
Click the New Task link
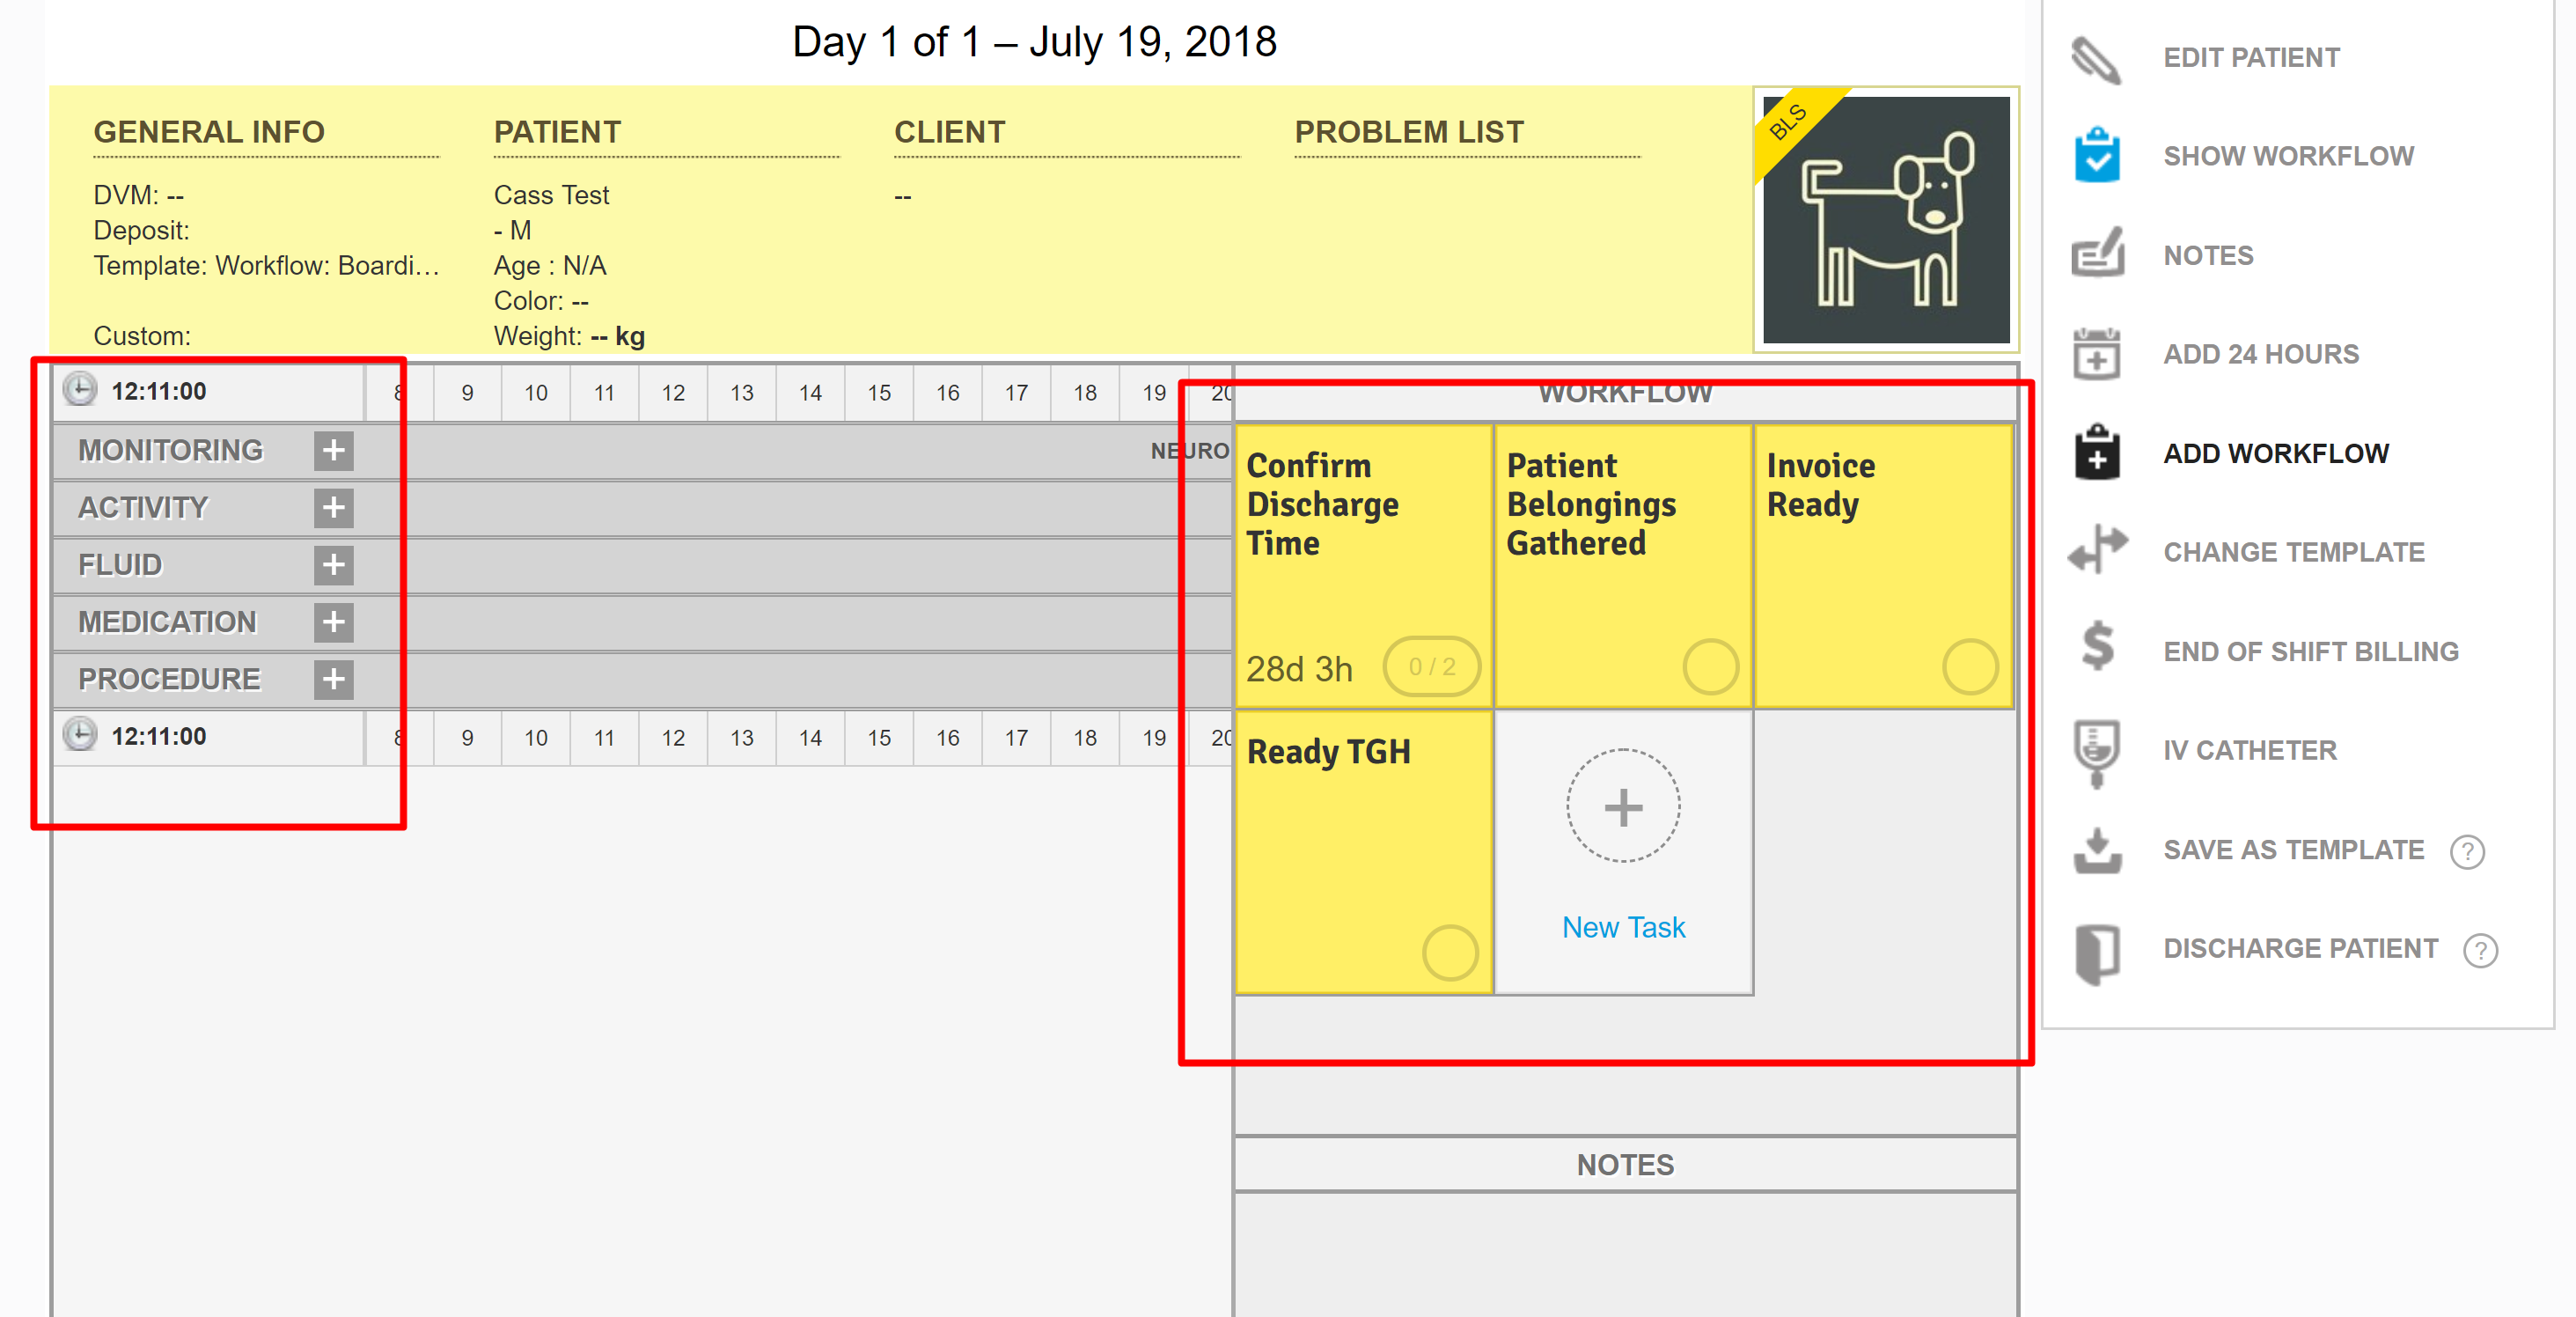1622,927
